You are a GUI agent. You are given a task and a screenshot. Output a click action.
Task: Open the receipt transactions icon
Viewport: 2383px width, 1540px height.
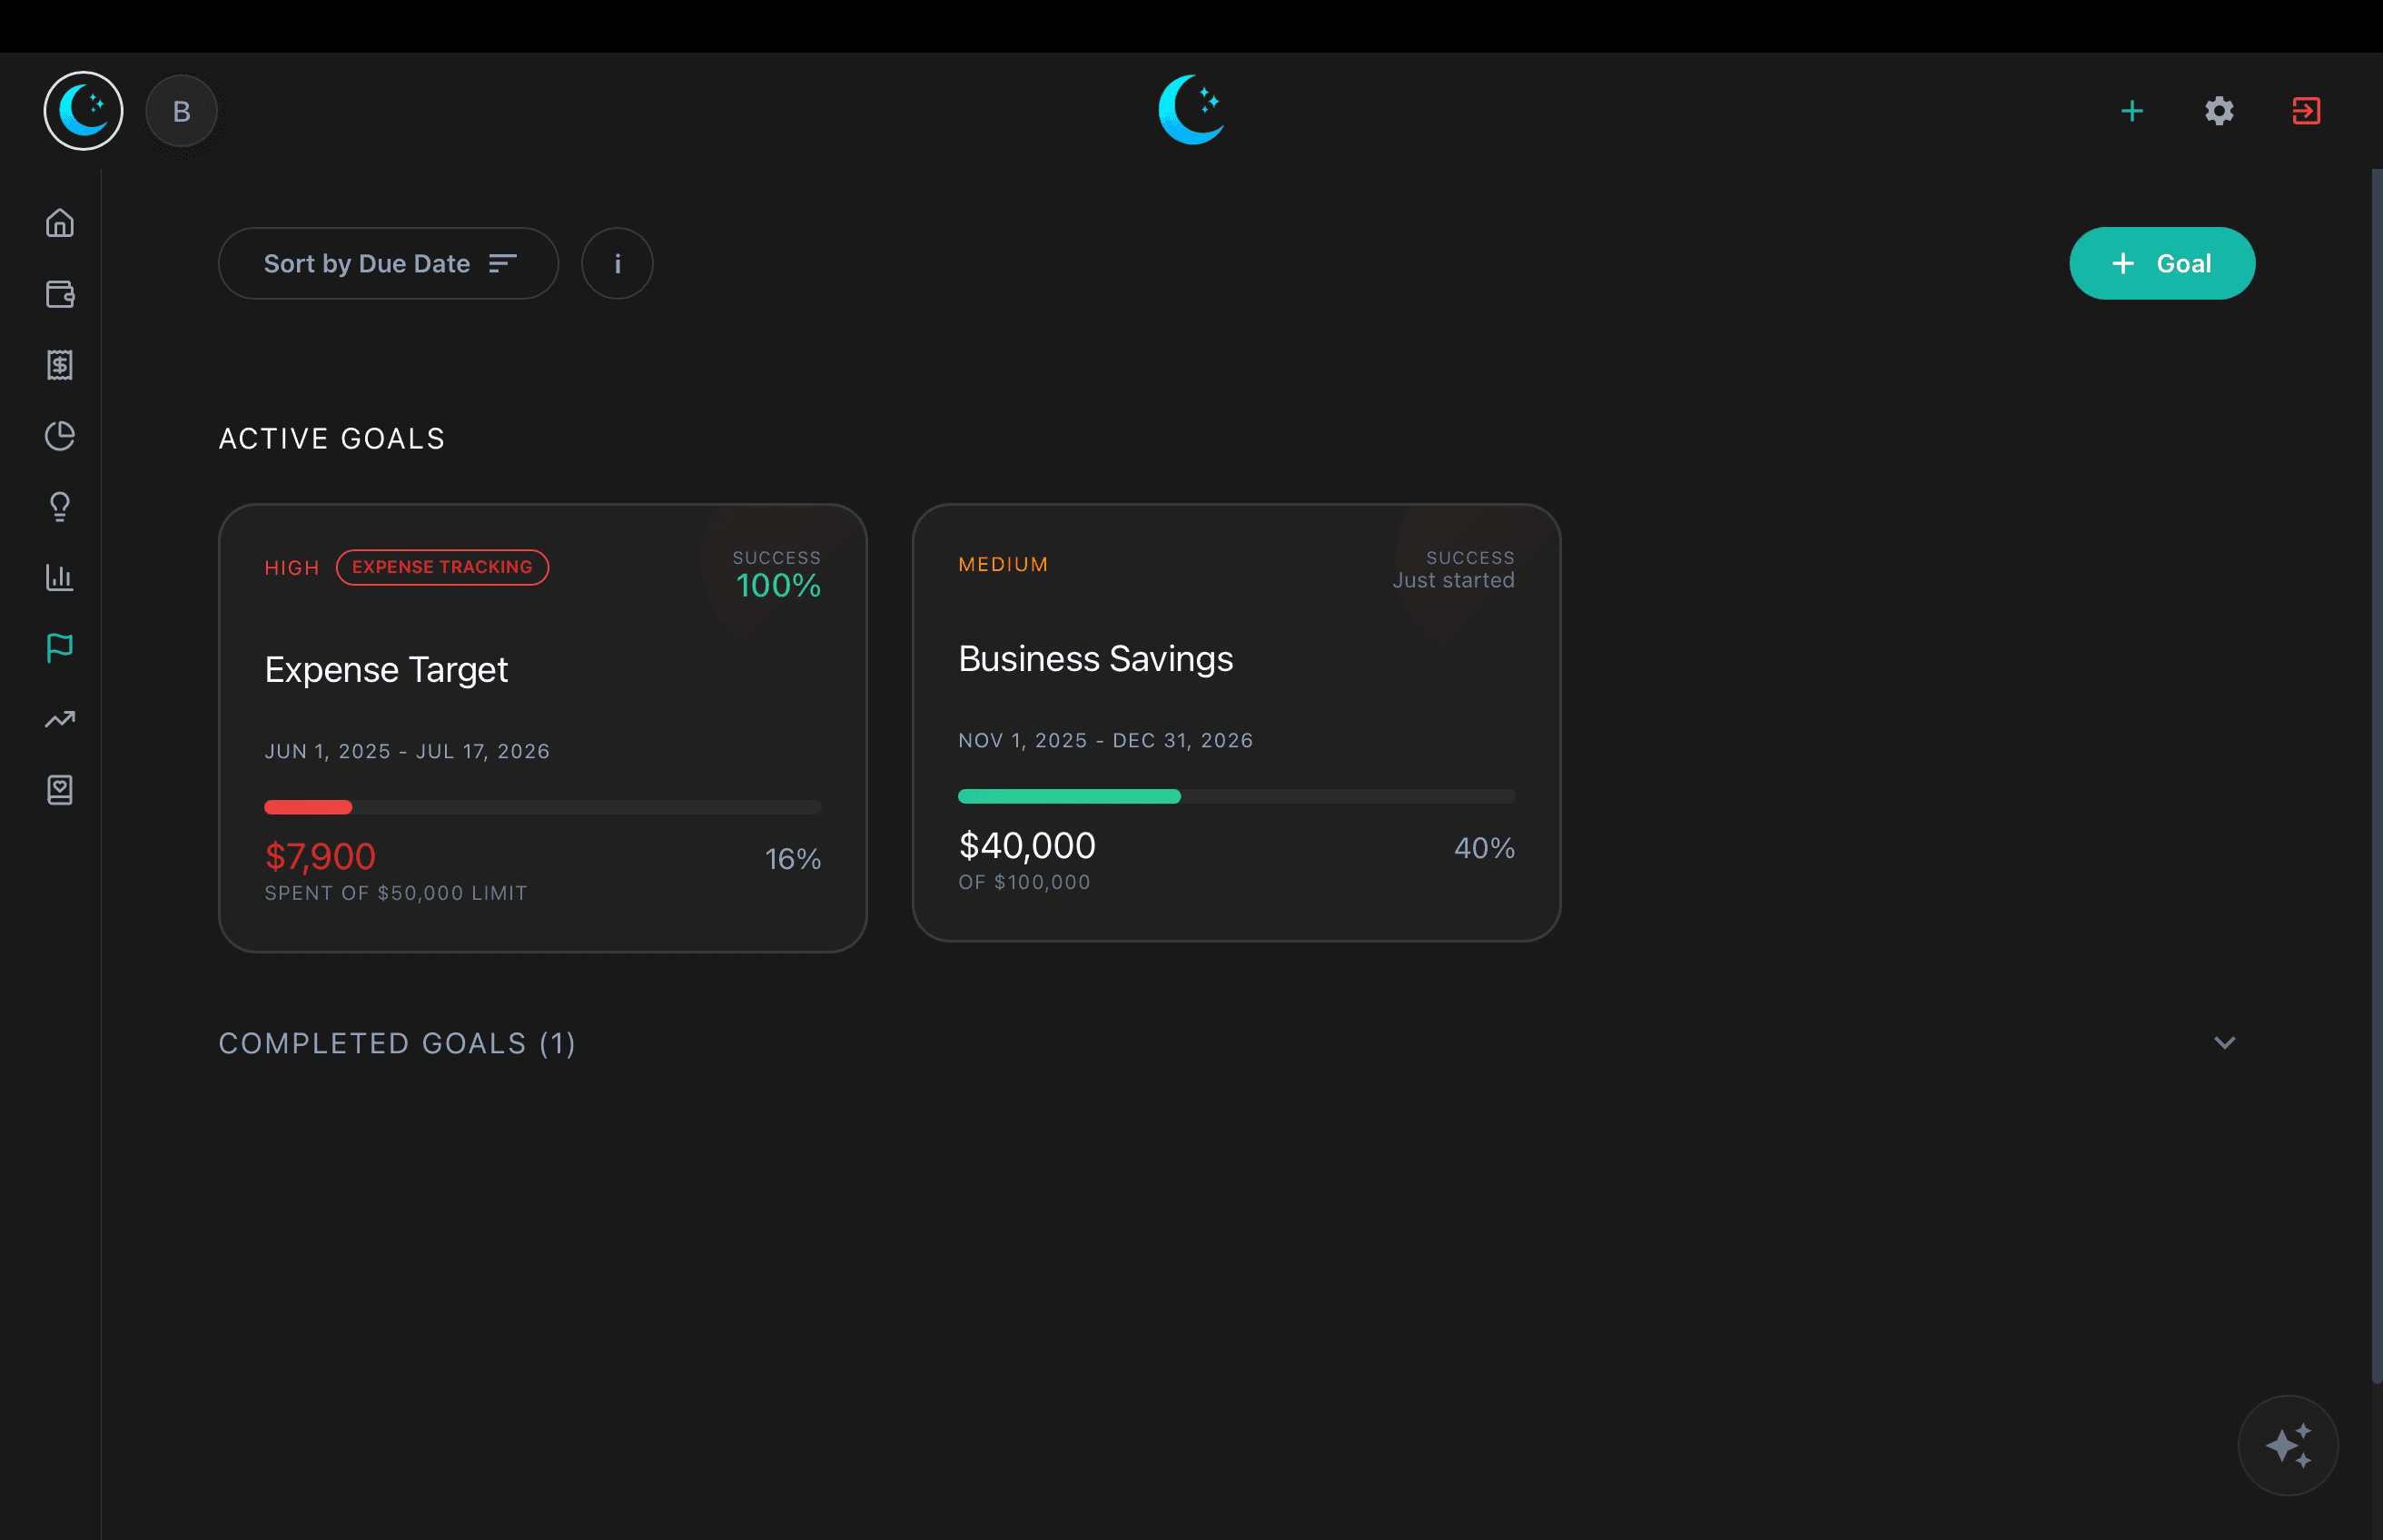(60, 365)
